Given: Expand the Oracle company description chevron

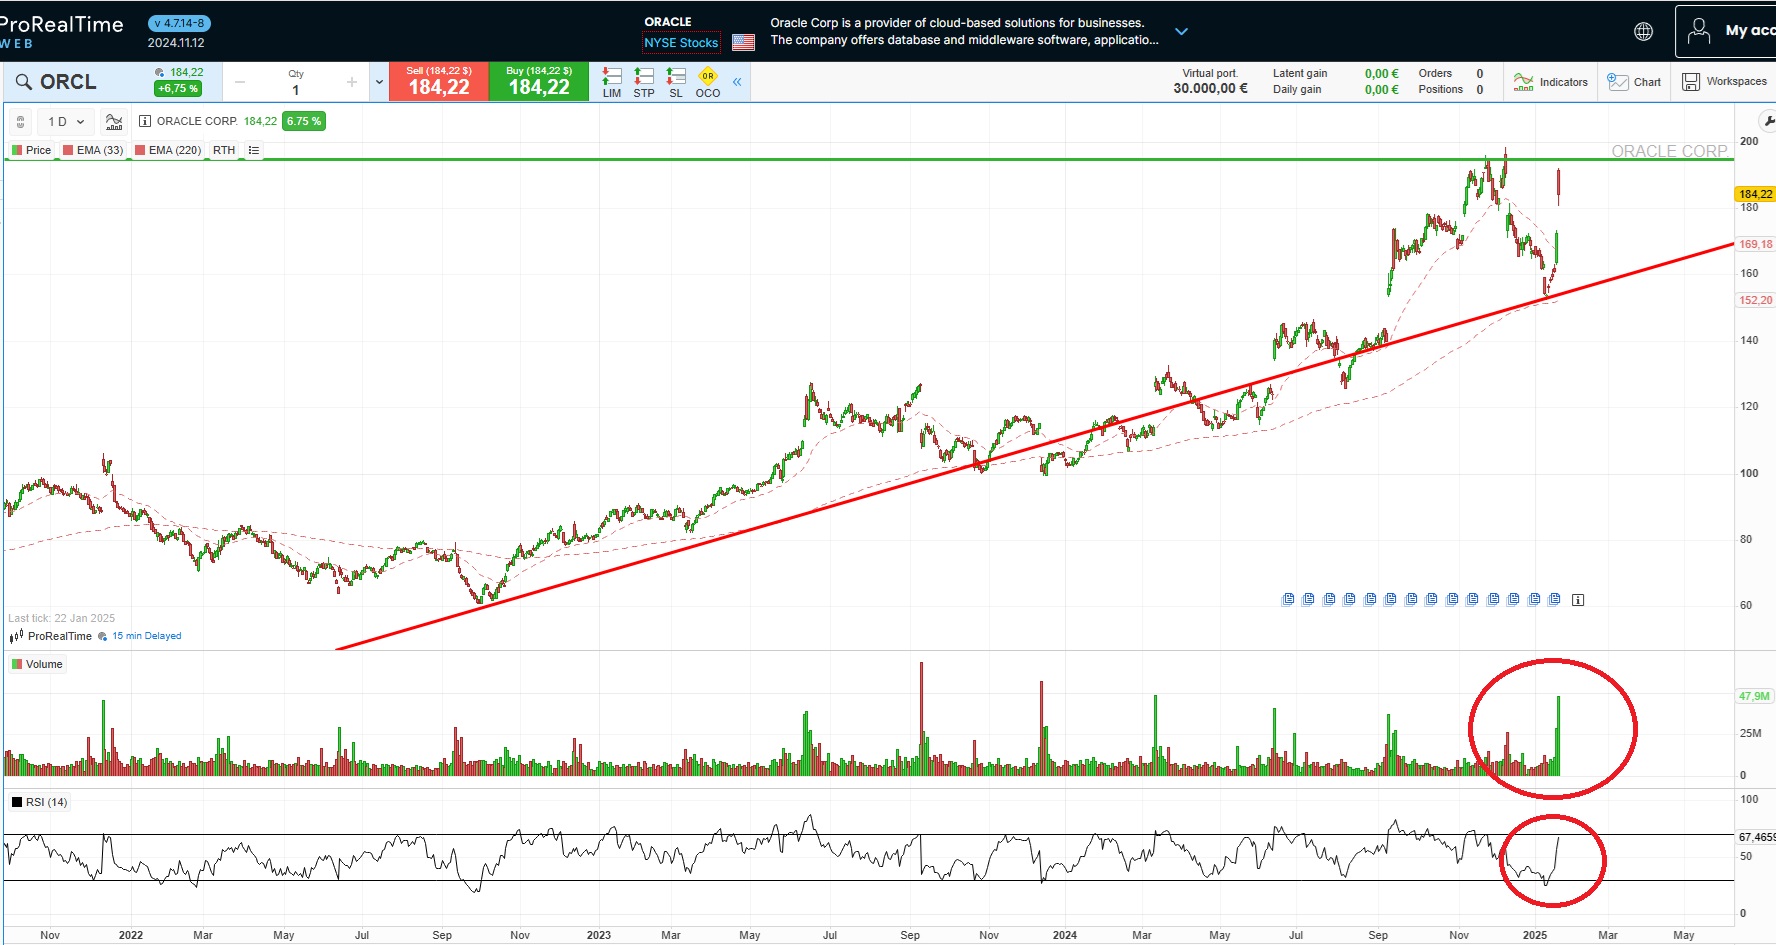Looking at the screenshot, I should click(x=1181, y=31).
